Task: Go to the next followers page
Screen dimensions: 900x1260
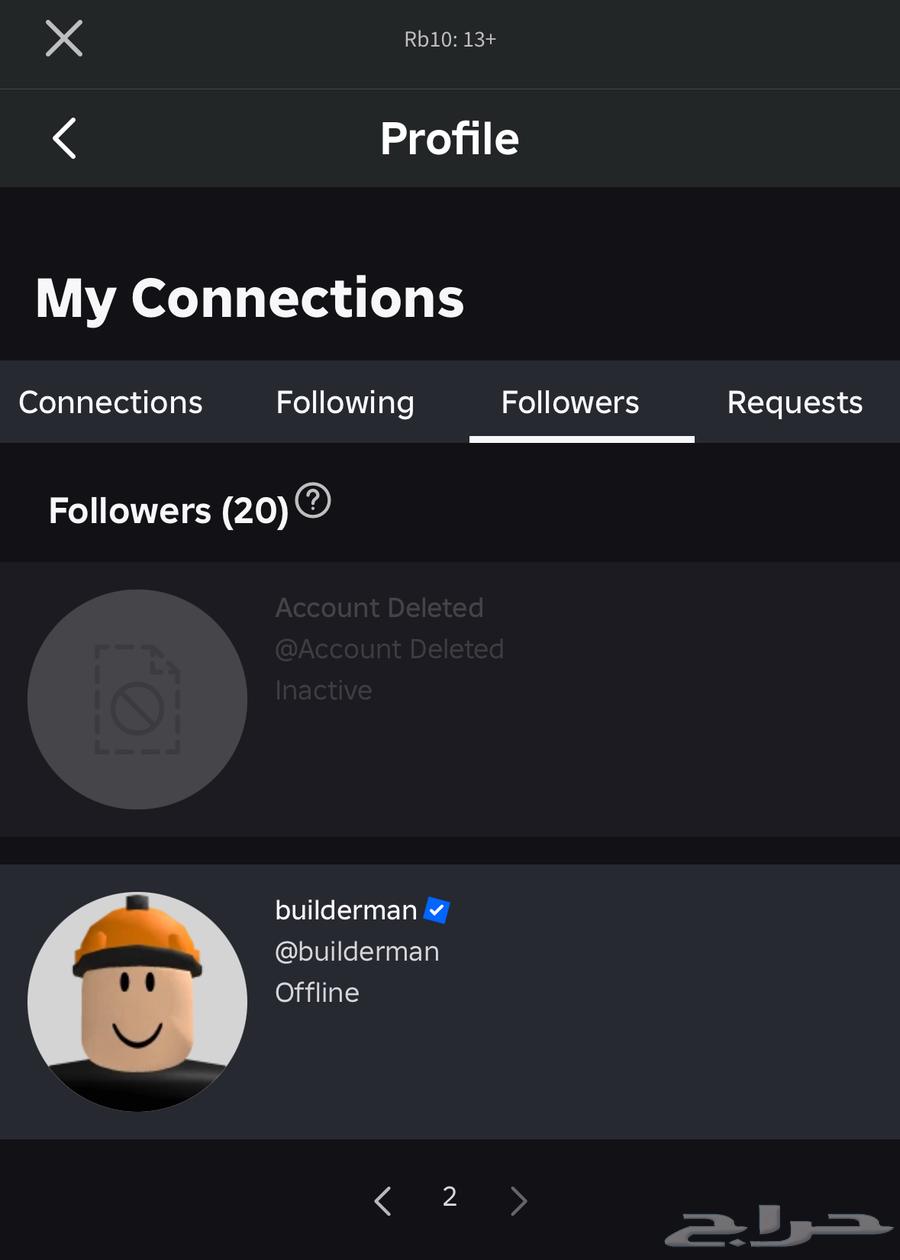Action: (x=518, y=1200)
